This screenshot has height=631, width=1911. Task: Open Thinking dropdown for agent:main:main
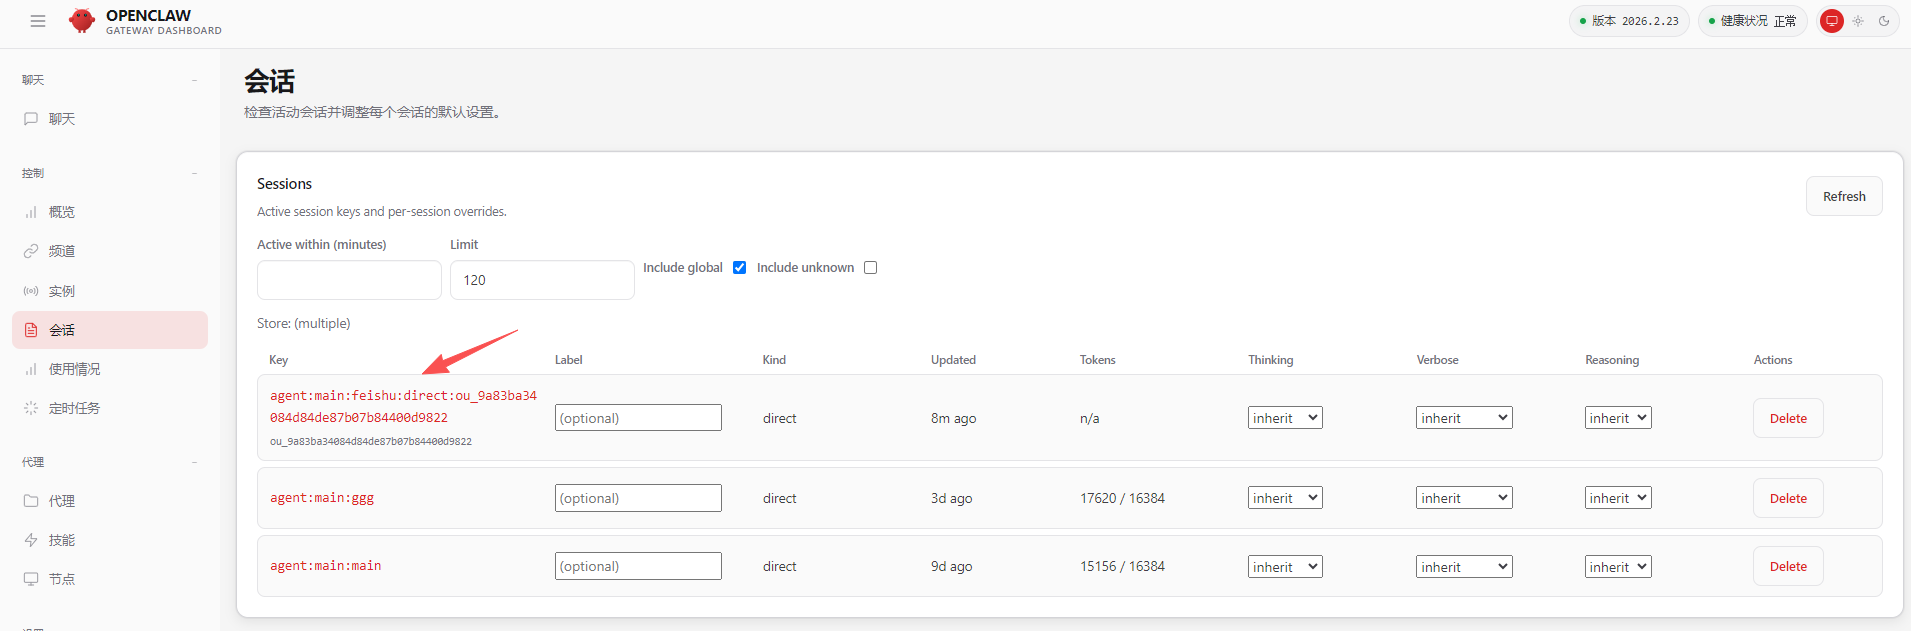click(1285, 567)
